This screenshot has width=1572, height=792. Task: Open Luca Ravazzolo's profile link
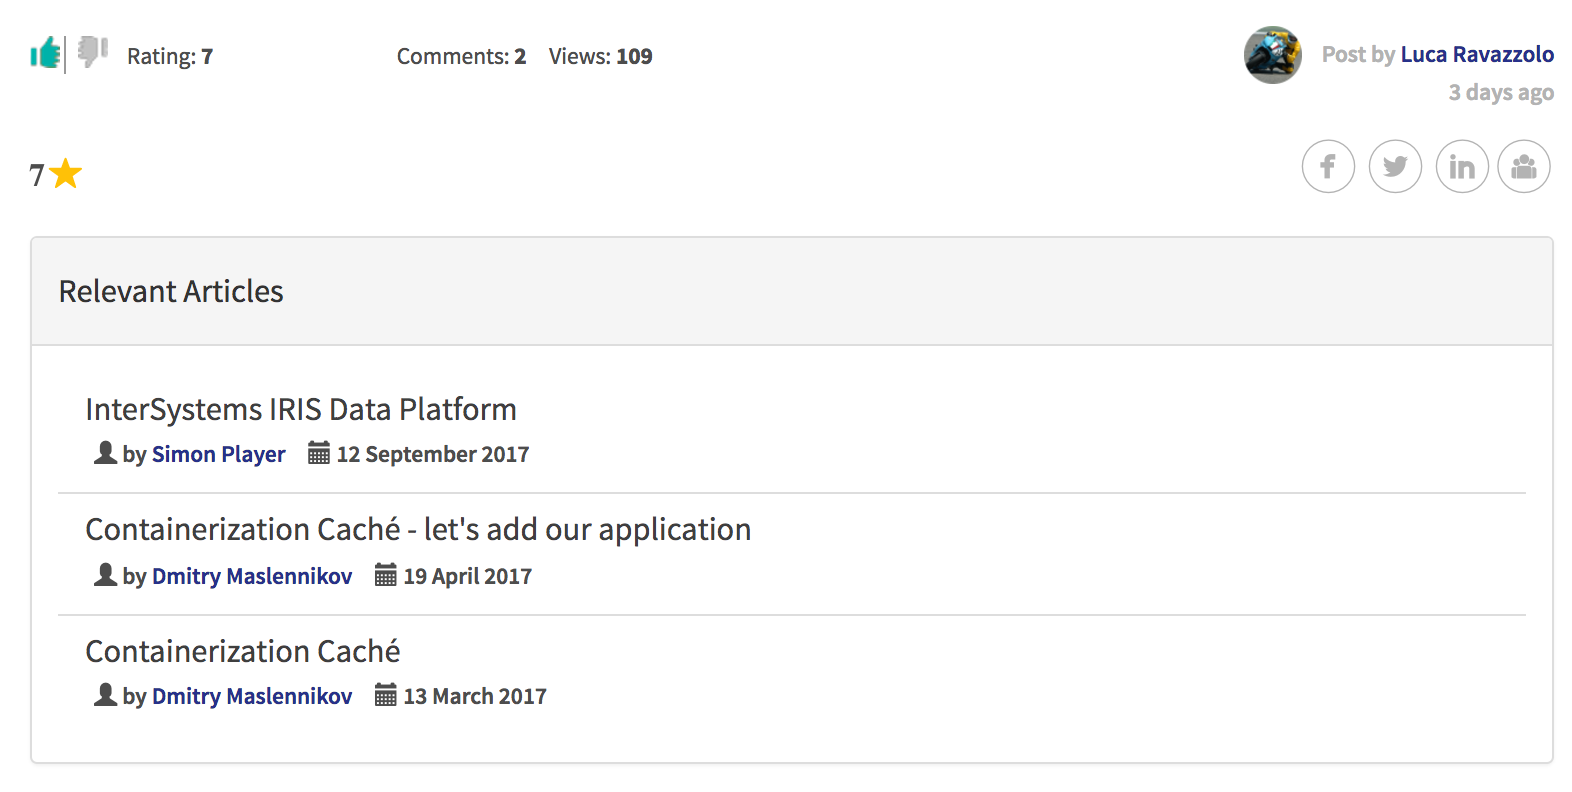(x=1477, y=54)
